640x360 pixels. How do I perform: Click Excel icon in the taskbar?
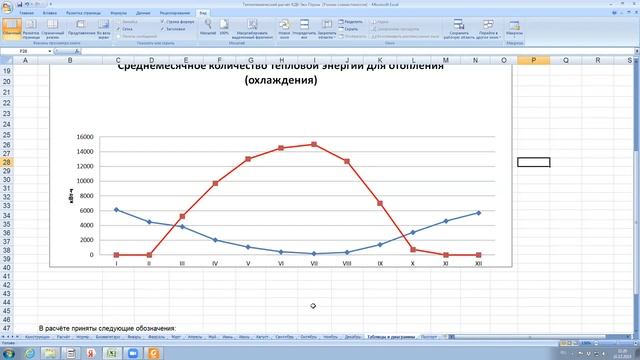111,353
